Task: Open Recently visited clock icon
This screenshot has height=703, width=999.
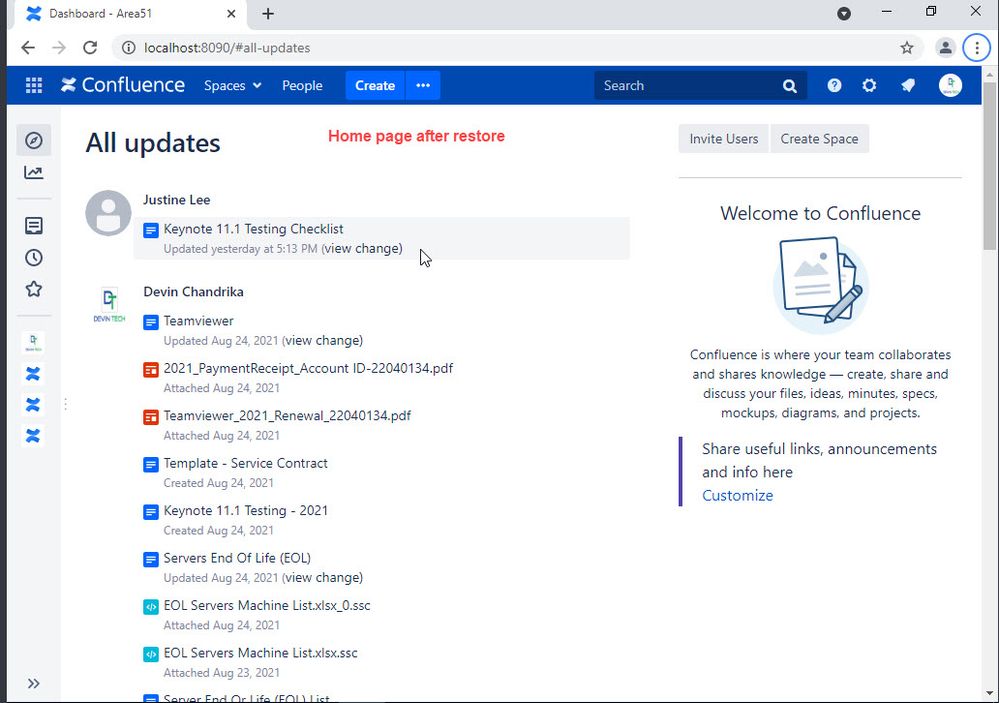Action: tap(34, 257)
